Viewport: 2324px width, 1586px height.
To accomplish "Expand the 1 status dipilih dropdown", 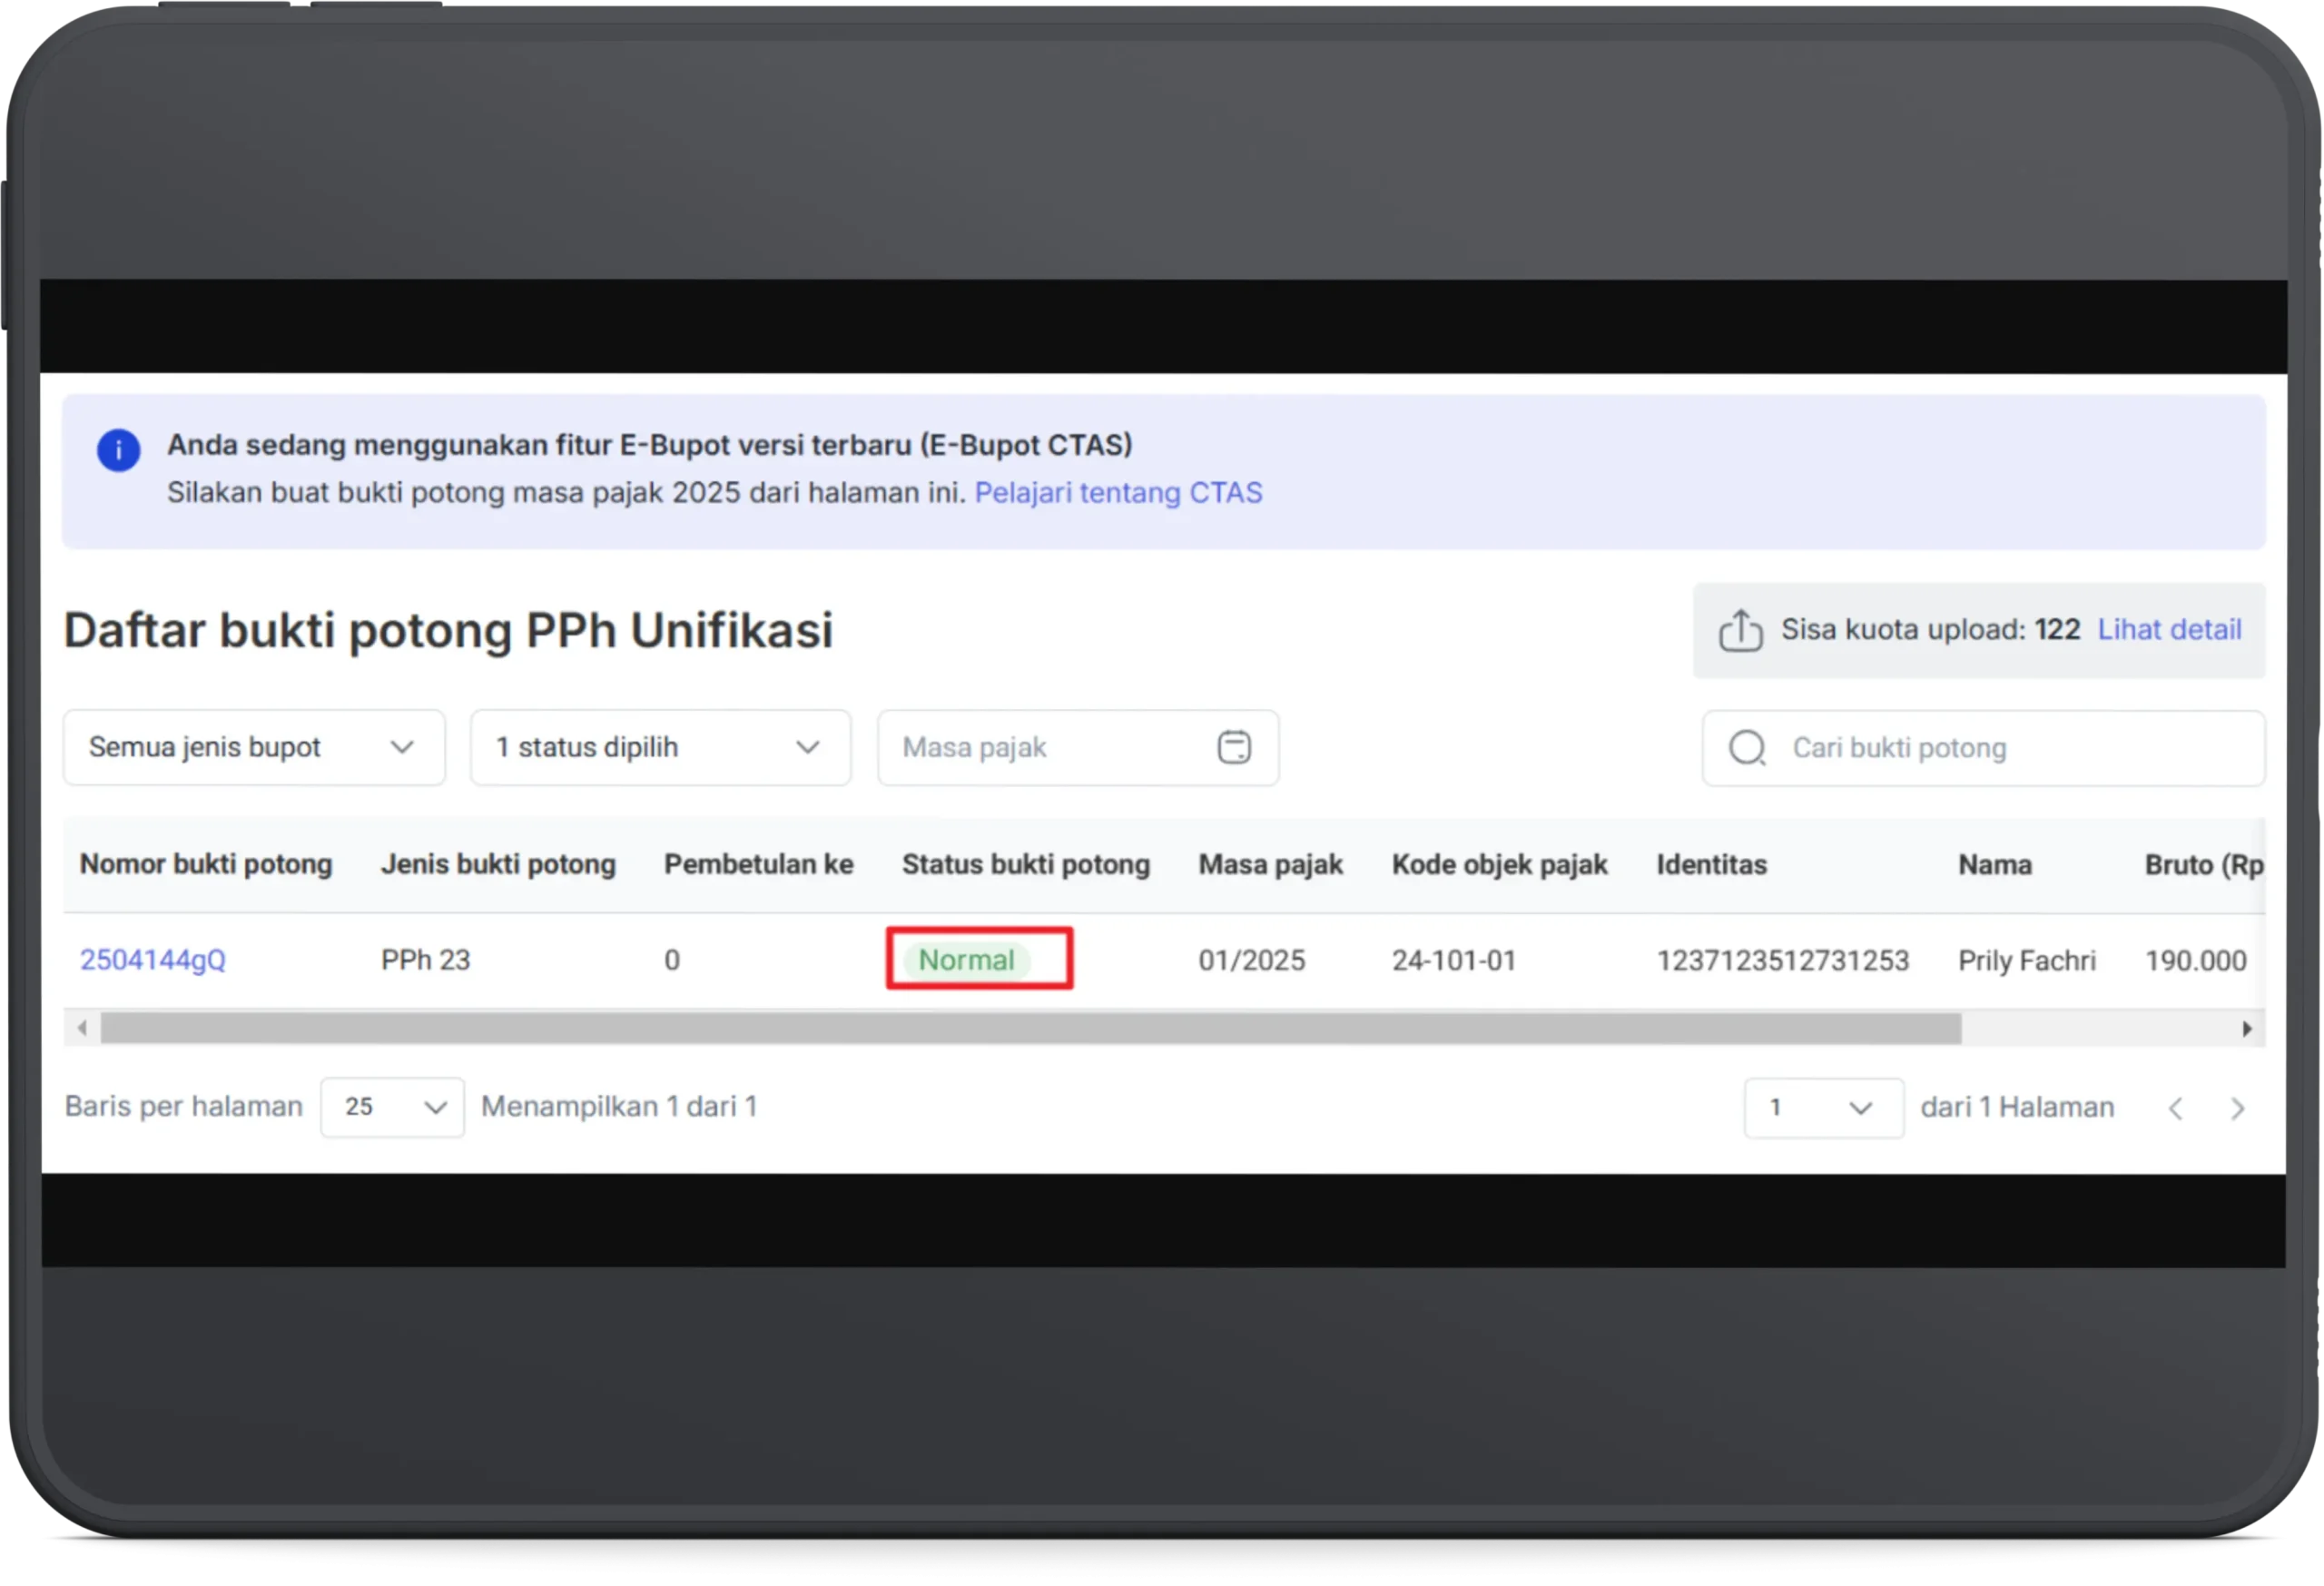I will point(660,748).
